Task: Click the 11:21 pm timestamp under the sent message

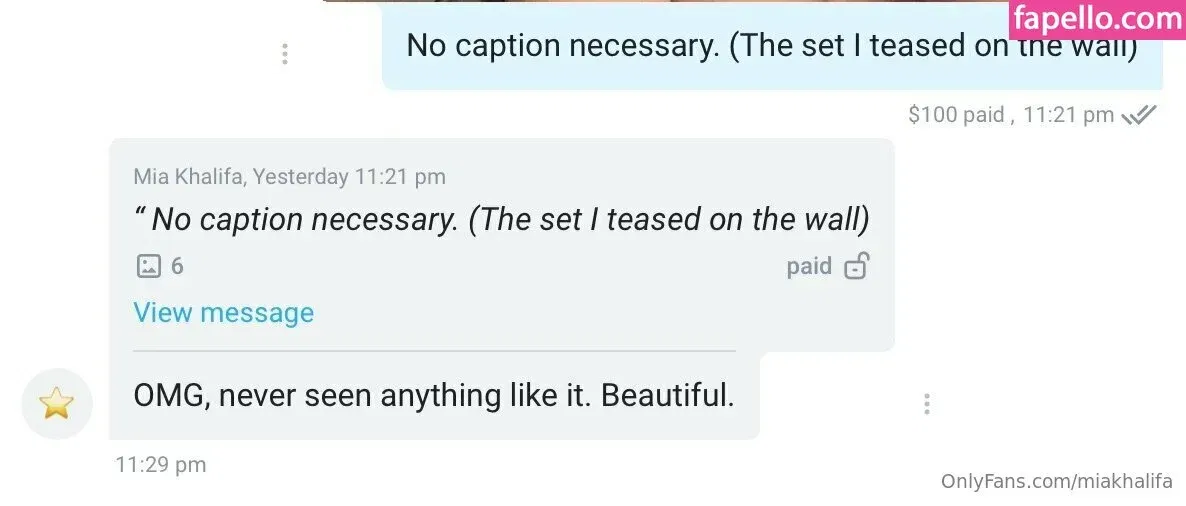Action: (1068, 115)
